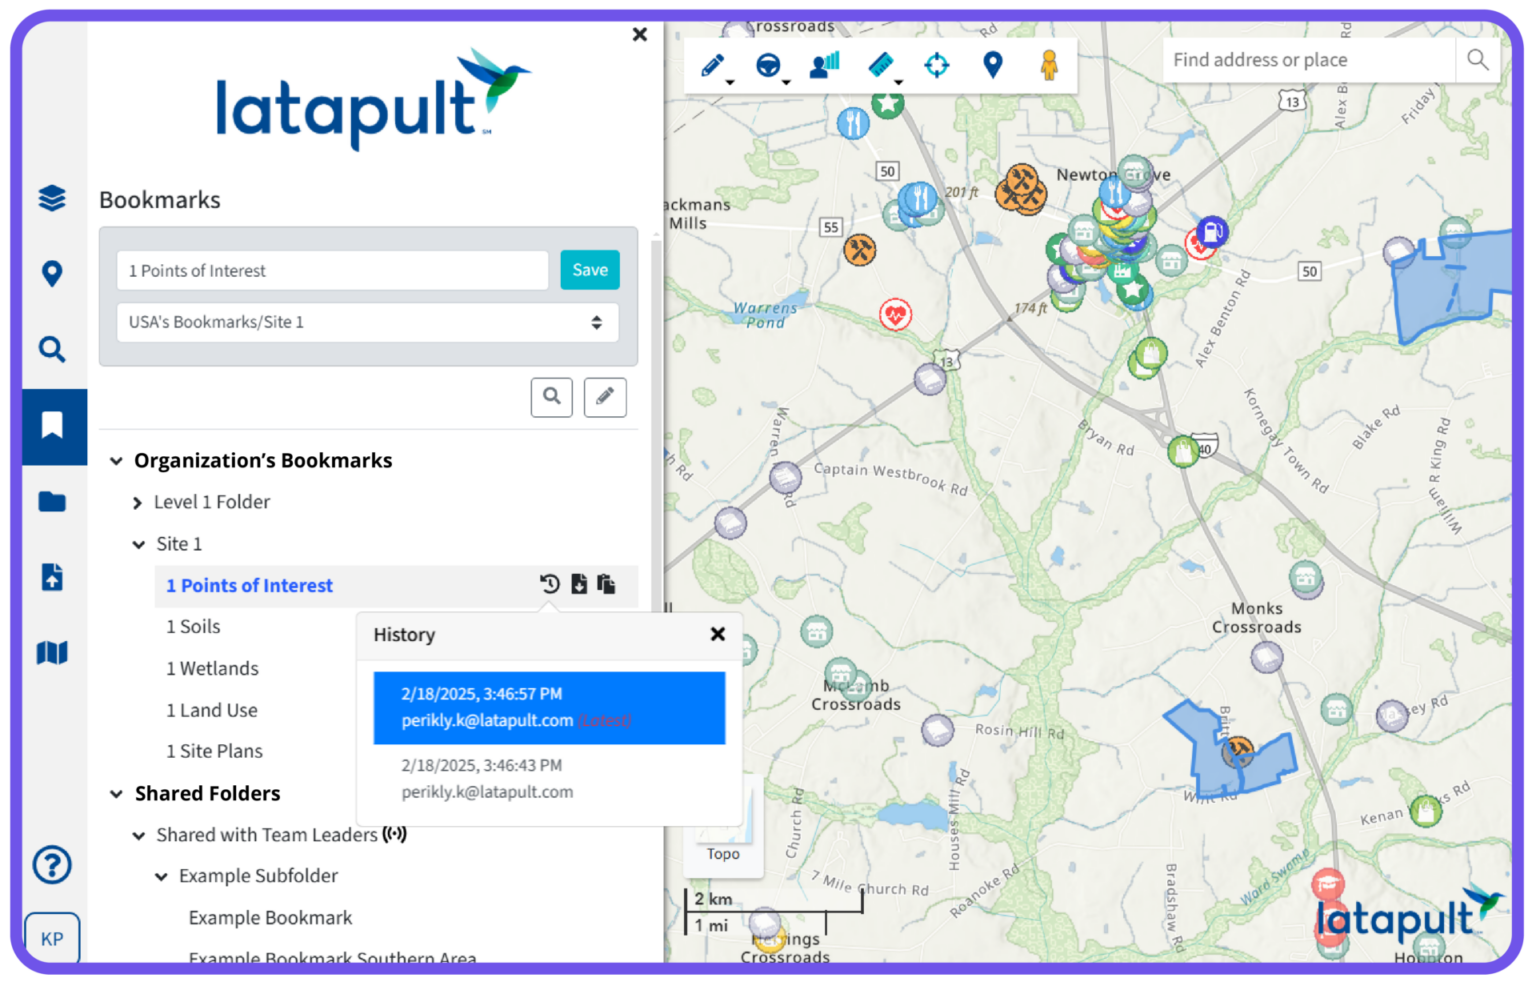Click the map search magnifier button
1536x986 pixels.
pyautogui.click(x=1478, y=60)
